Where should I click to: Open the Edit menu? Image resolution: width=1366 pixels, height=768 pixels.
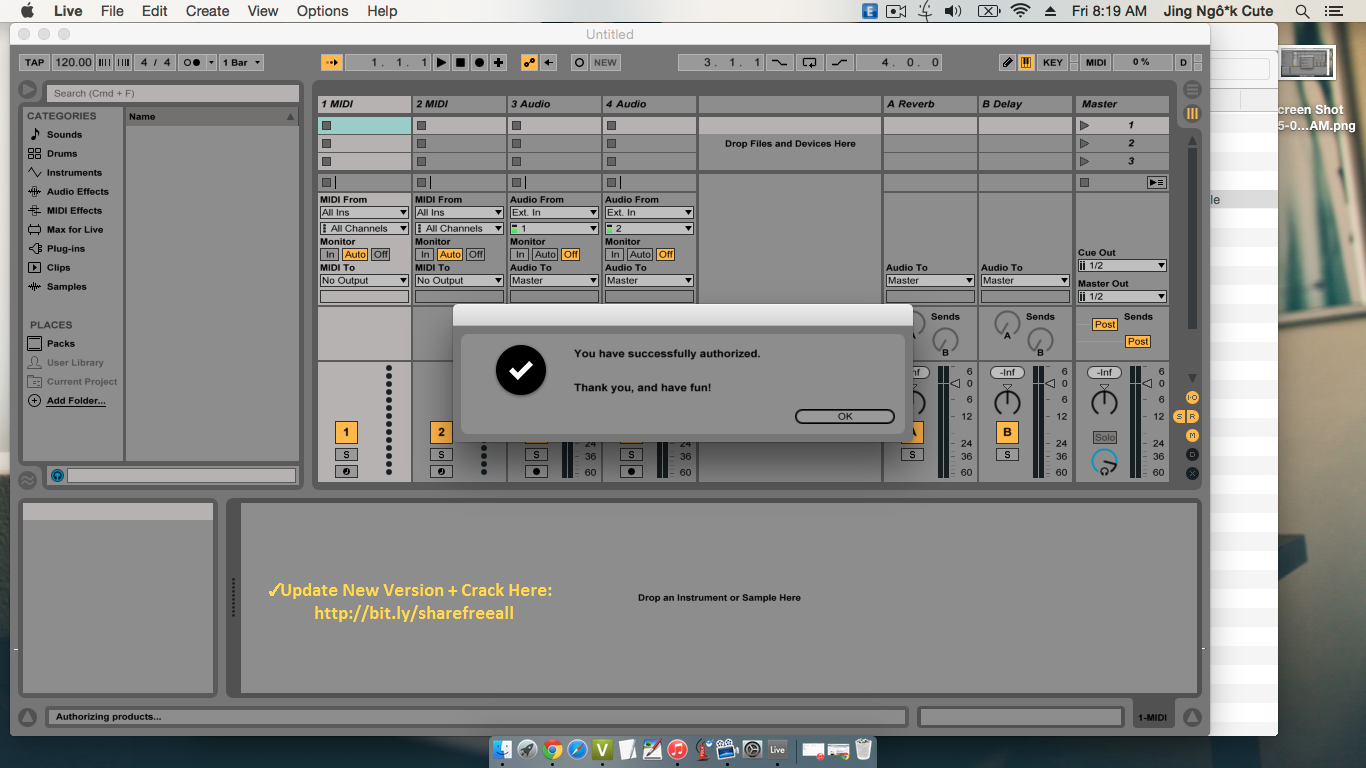point(154,11)
